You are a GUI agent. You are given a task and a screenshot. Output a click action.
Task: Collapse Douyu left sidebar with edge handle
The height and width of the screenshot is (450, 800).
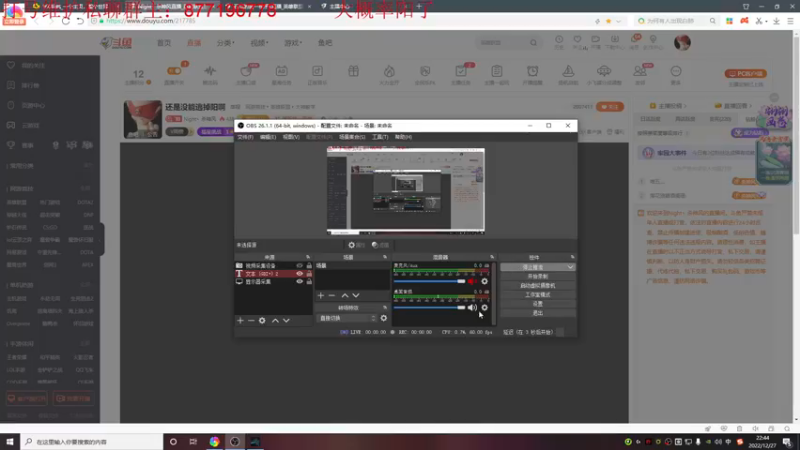tap(102, 239)
